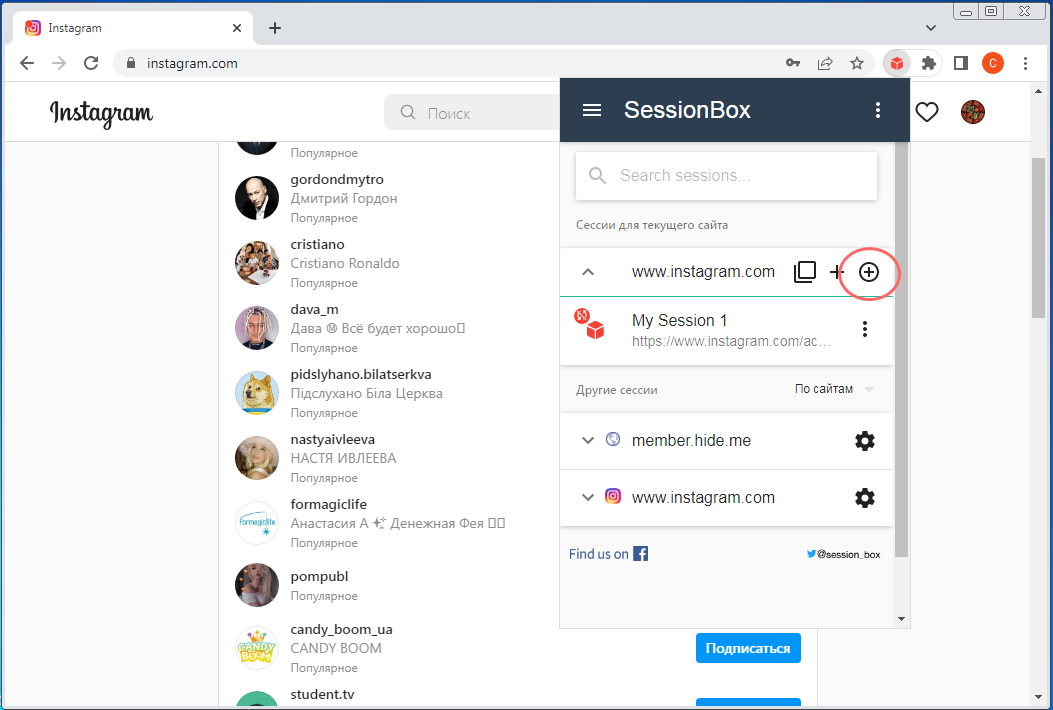This screenshot has width=1053, height=710.
Task: Open pidslyhano.bilatserkva profile
Action: [x=361, y=375]
